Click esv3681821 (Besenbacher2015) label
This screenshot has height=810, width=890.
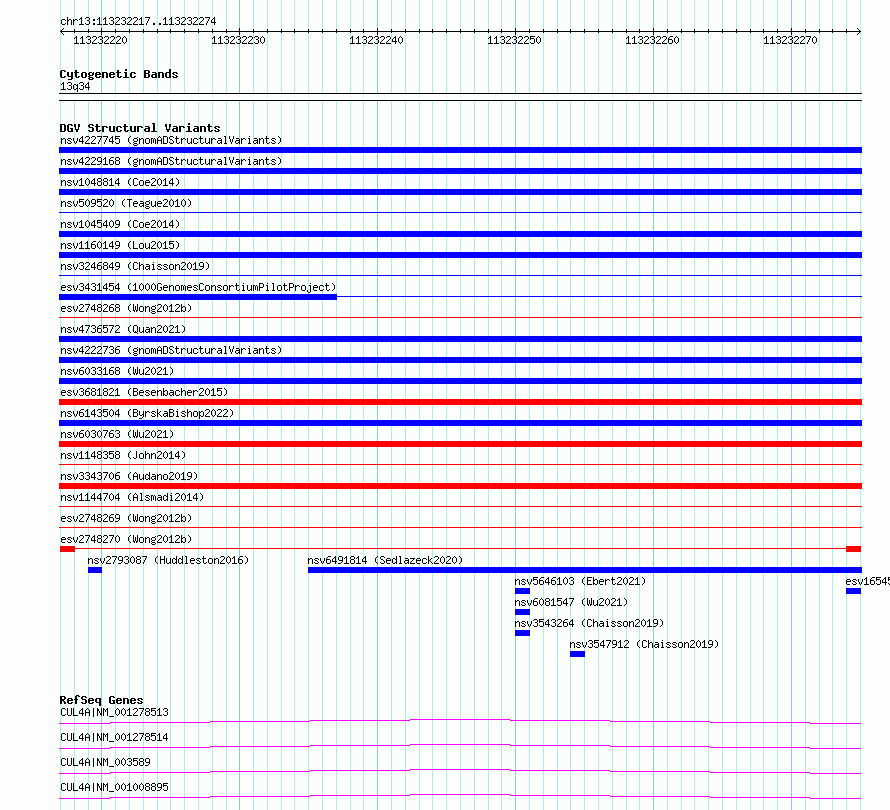(x=144, y=392)
